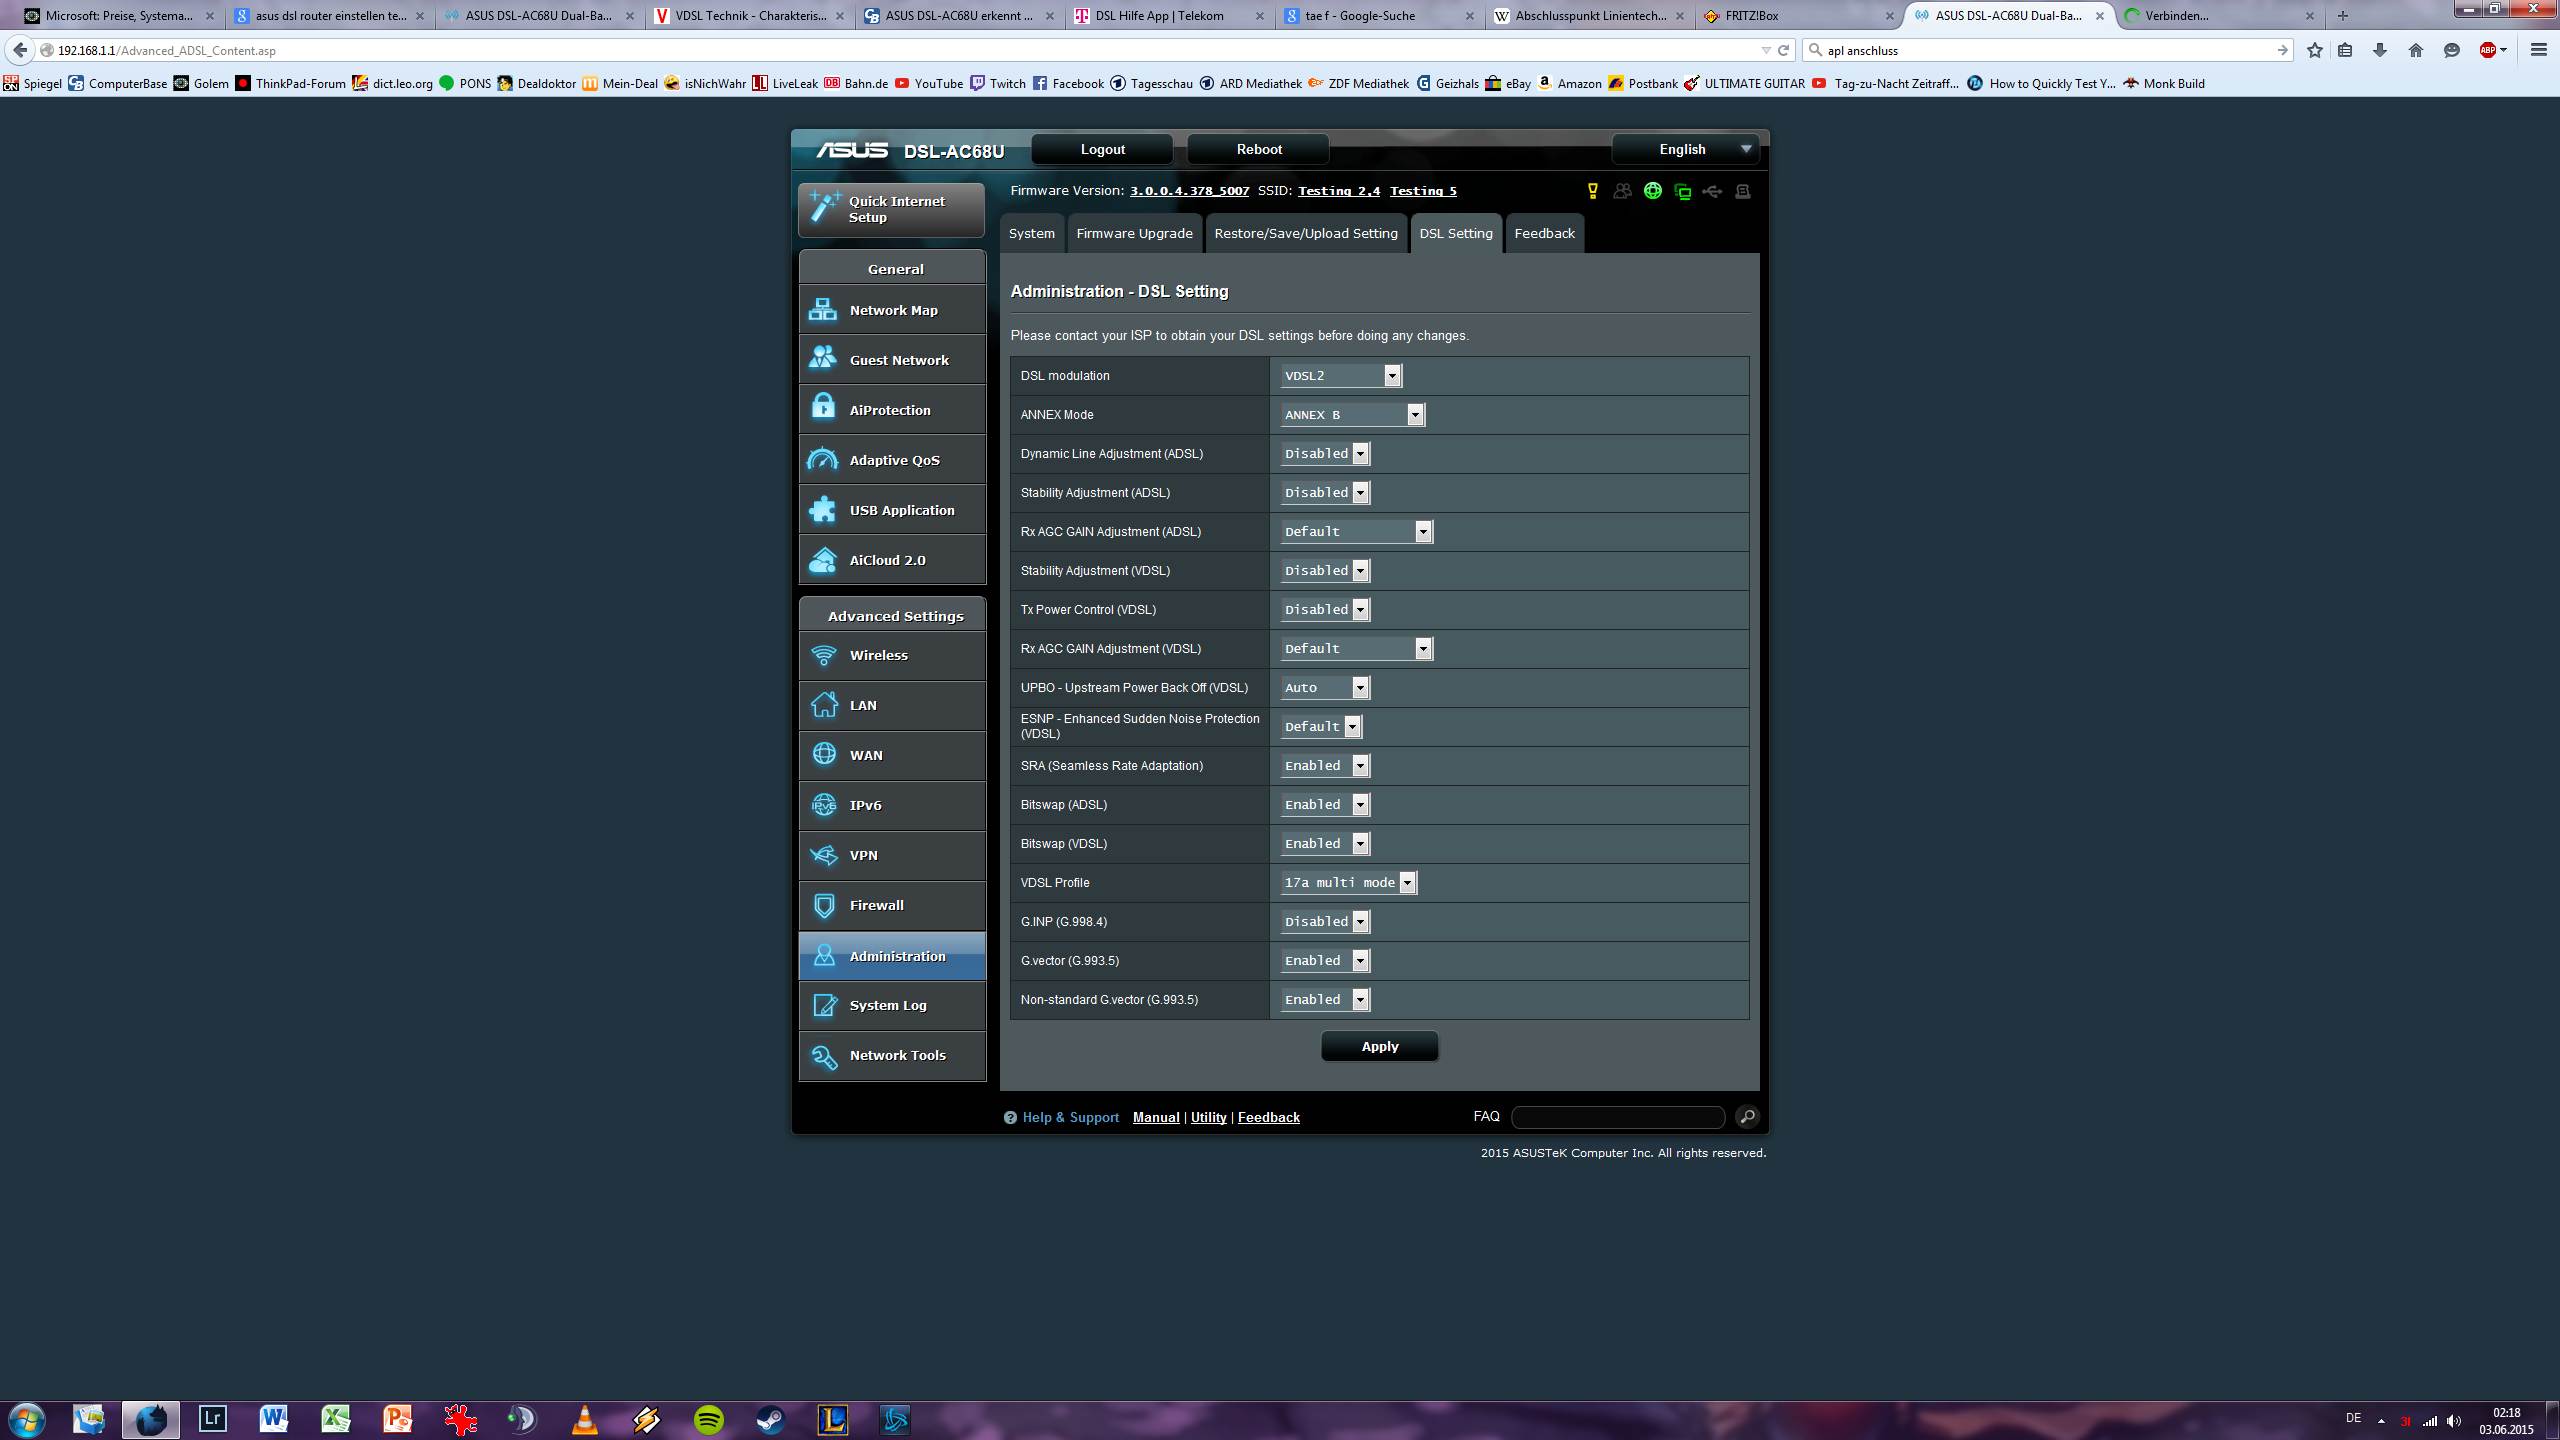Screen dimensions: 2560x1440
Task: Open the DSL modulation dropdown
Action: [x=1341, y=376]
